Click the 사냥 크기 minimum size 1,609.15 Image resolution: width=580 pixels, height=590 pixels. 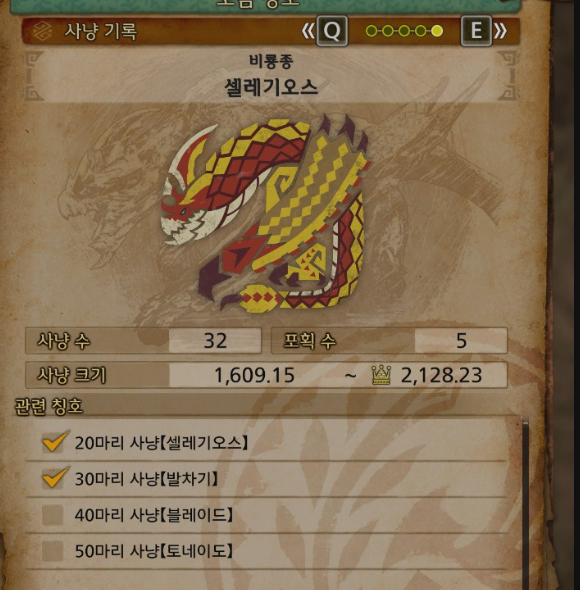[254, 375]
